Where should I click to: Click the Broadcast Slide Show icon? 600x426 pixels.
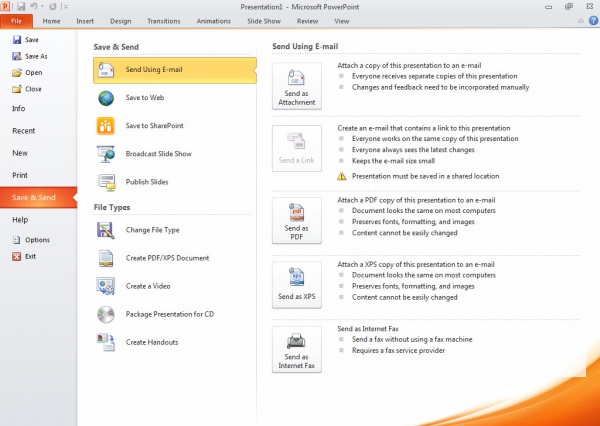[106, 154]
